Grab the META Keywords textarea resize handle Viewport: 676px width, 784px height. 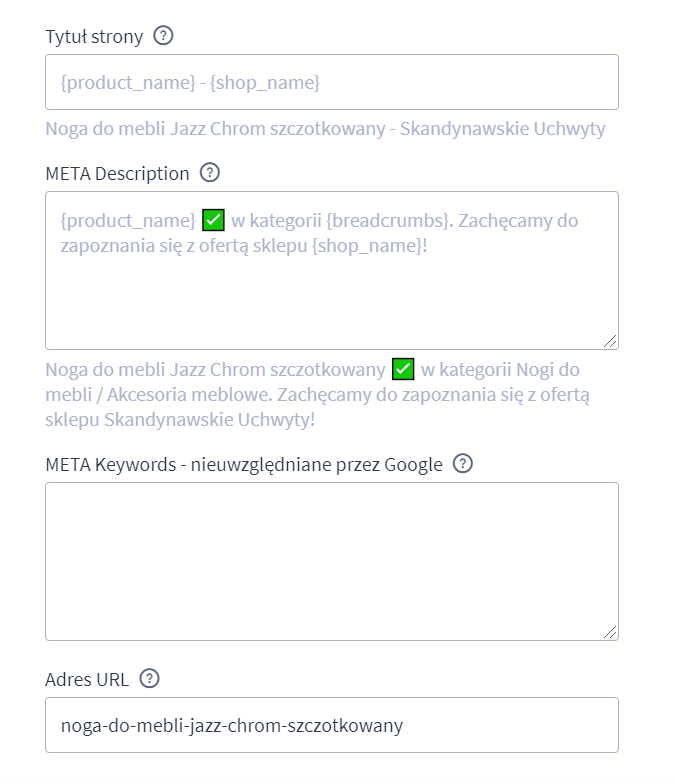pyautogui.click(x=610, y=632)
